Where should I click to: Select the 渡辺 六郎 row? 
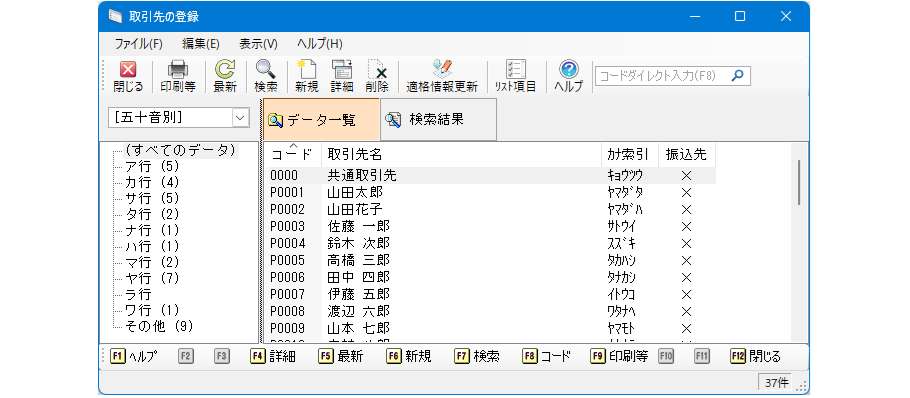[x=490, y=311]
